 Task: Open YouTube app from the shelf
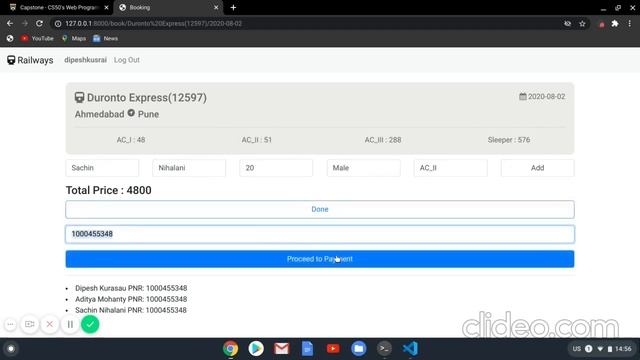click(333, 349)
